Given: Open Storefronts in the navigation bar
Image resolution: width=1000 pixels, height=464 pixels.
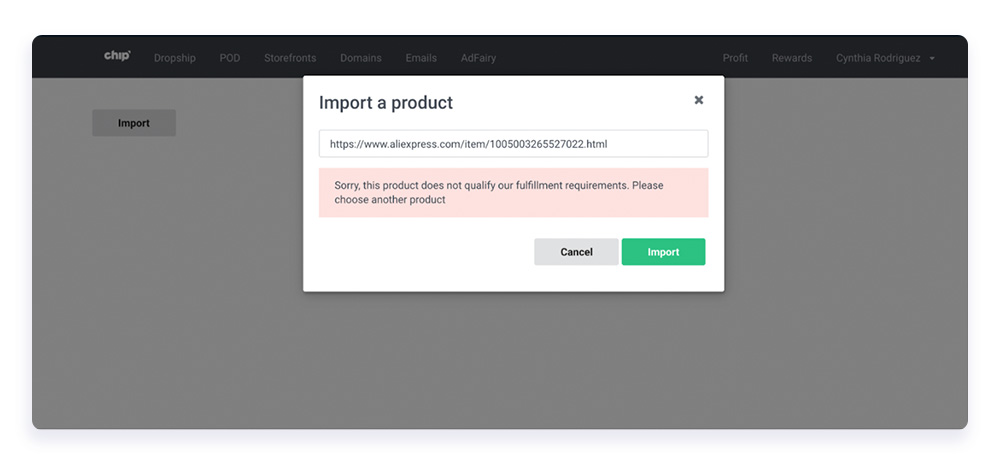Looking at the screenshot, I should [290, 58].
